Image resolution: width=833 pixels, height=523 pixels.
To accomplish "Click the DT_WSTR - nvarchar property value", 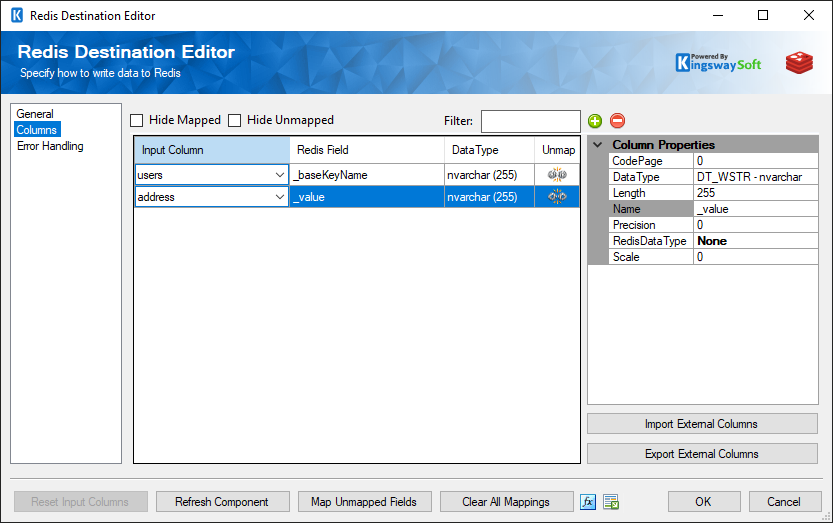I will pos(755,176).
